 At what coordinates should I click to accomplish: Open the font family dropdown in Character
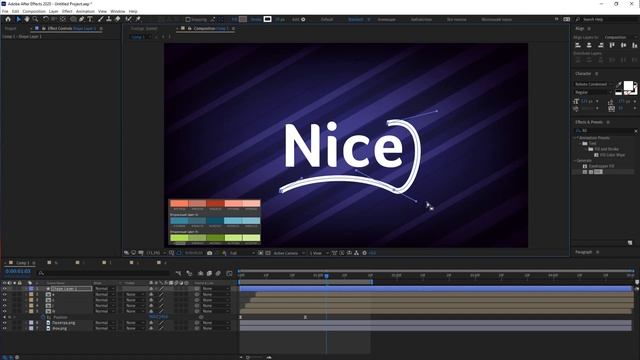(594, 84)
